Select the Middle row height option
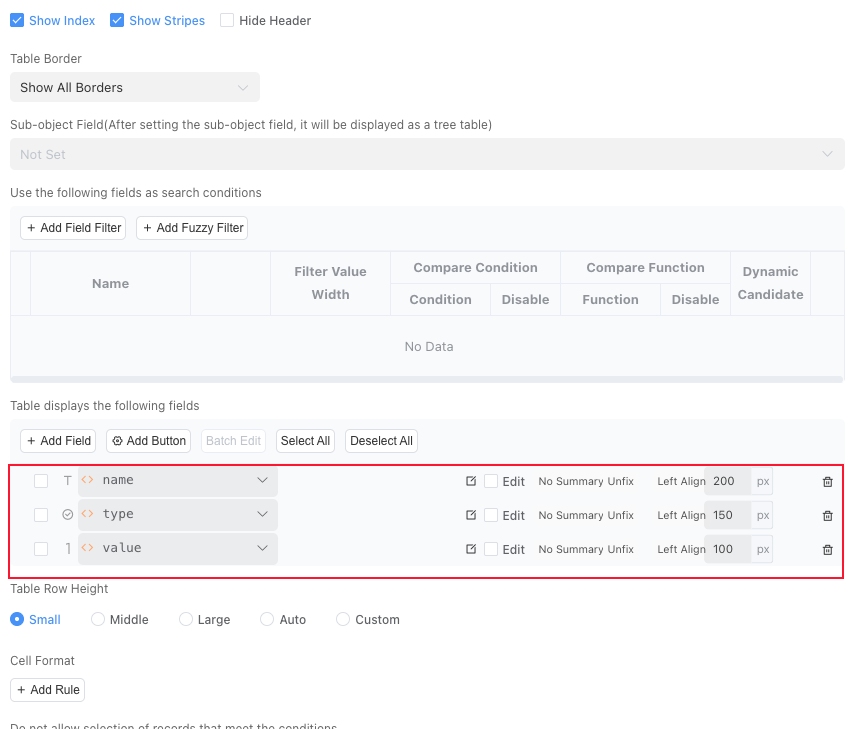The image size is (856, 729). point(98,620)
